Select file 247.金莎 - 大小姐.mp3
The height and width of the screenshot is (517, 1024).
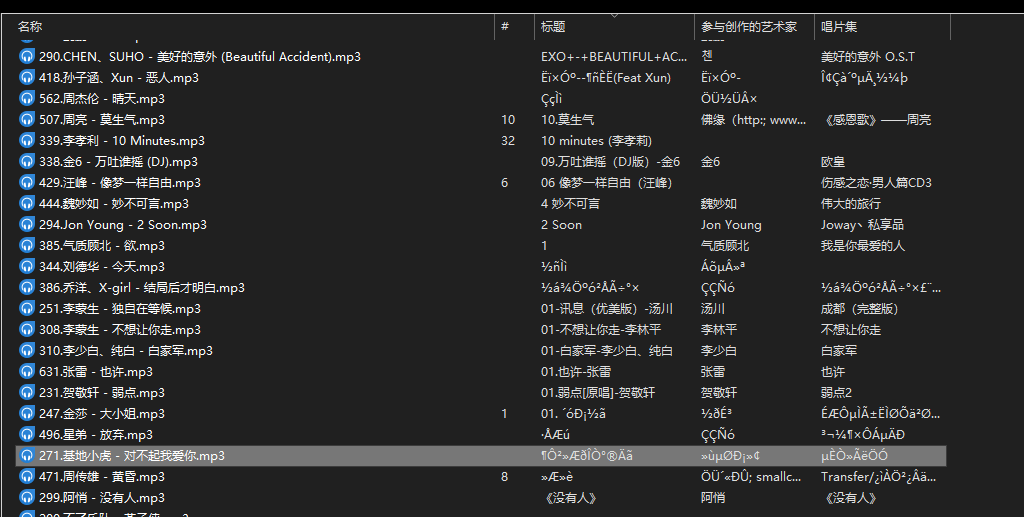(102, 413)
